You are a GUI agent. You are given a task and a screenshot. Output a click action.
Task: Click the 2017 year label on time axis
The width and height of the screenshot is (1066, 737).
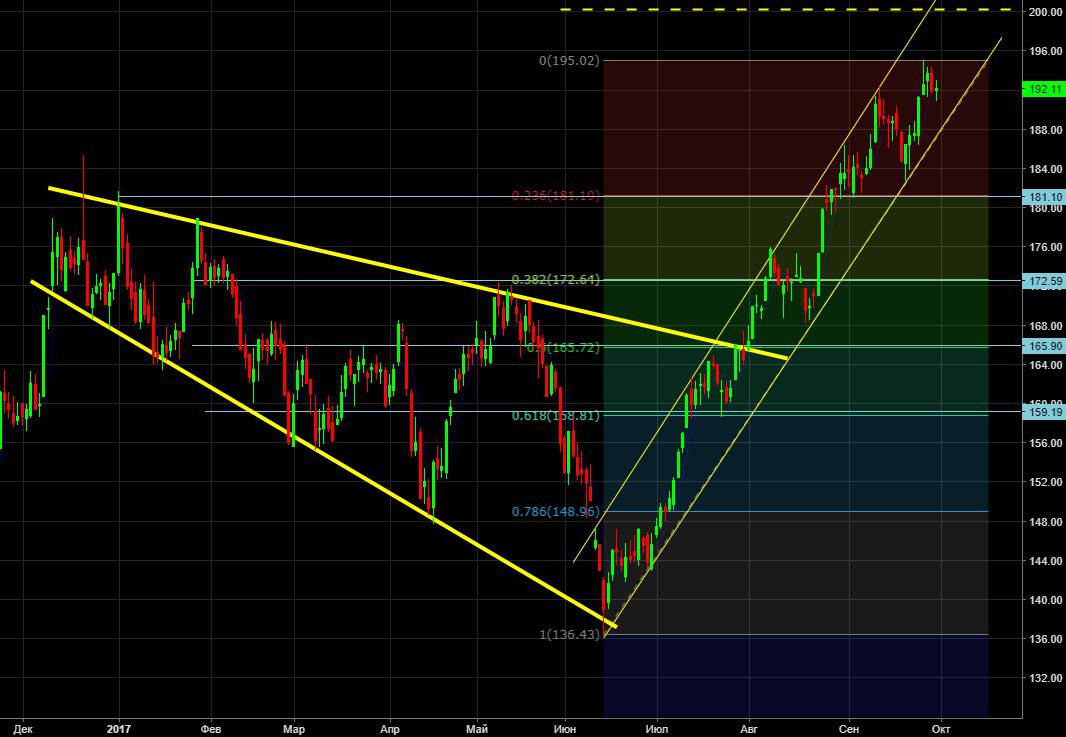pyautogui.click(x=119, y=729)
